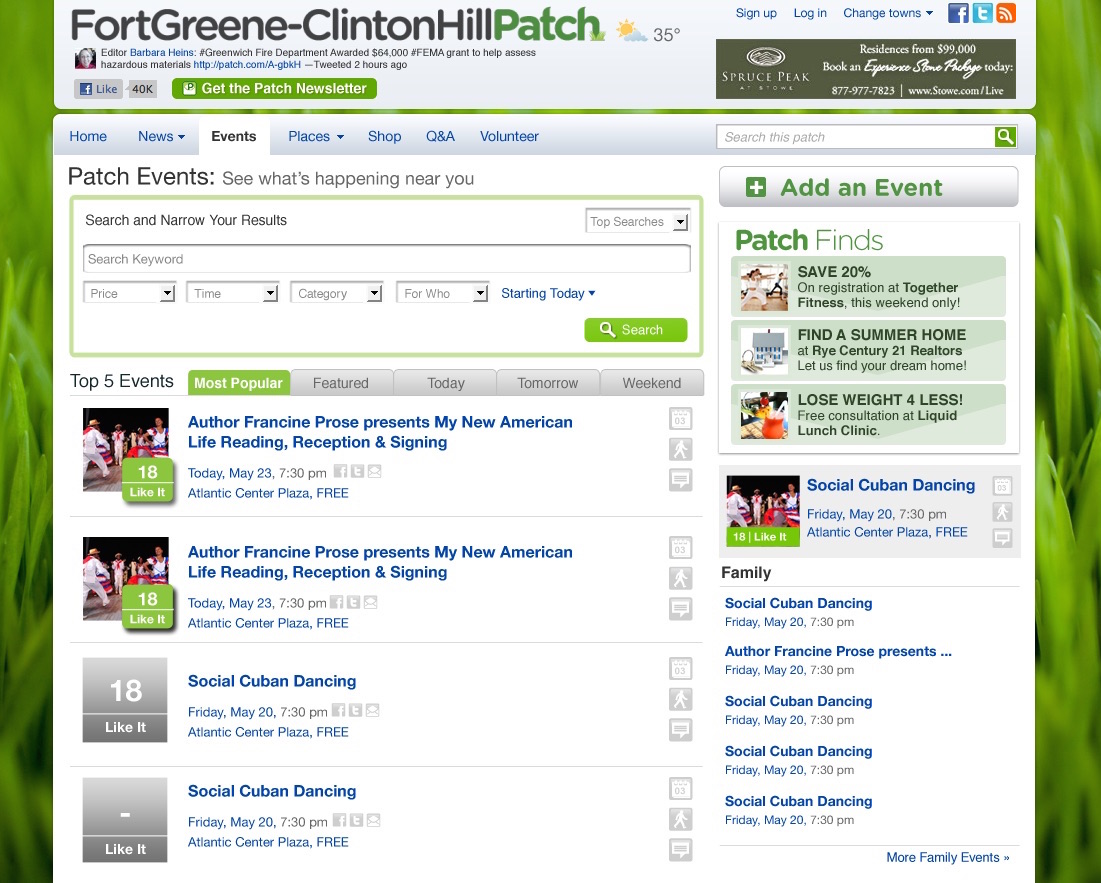
Task: Open the Shop tab
Action: click(x=385, y=136)
